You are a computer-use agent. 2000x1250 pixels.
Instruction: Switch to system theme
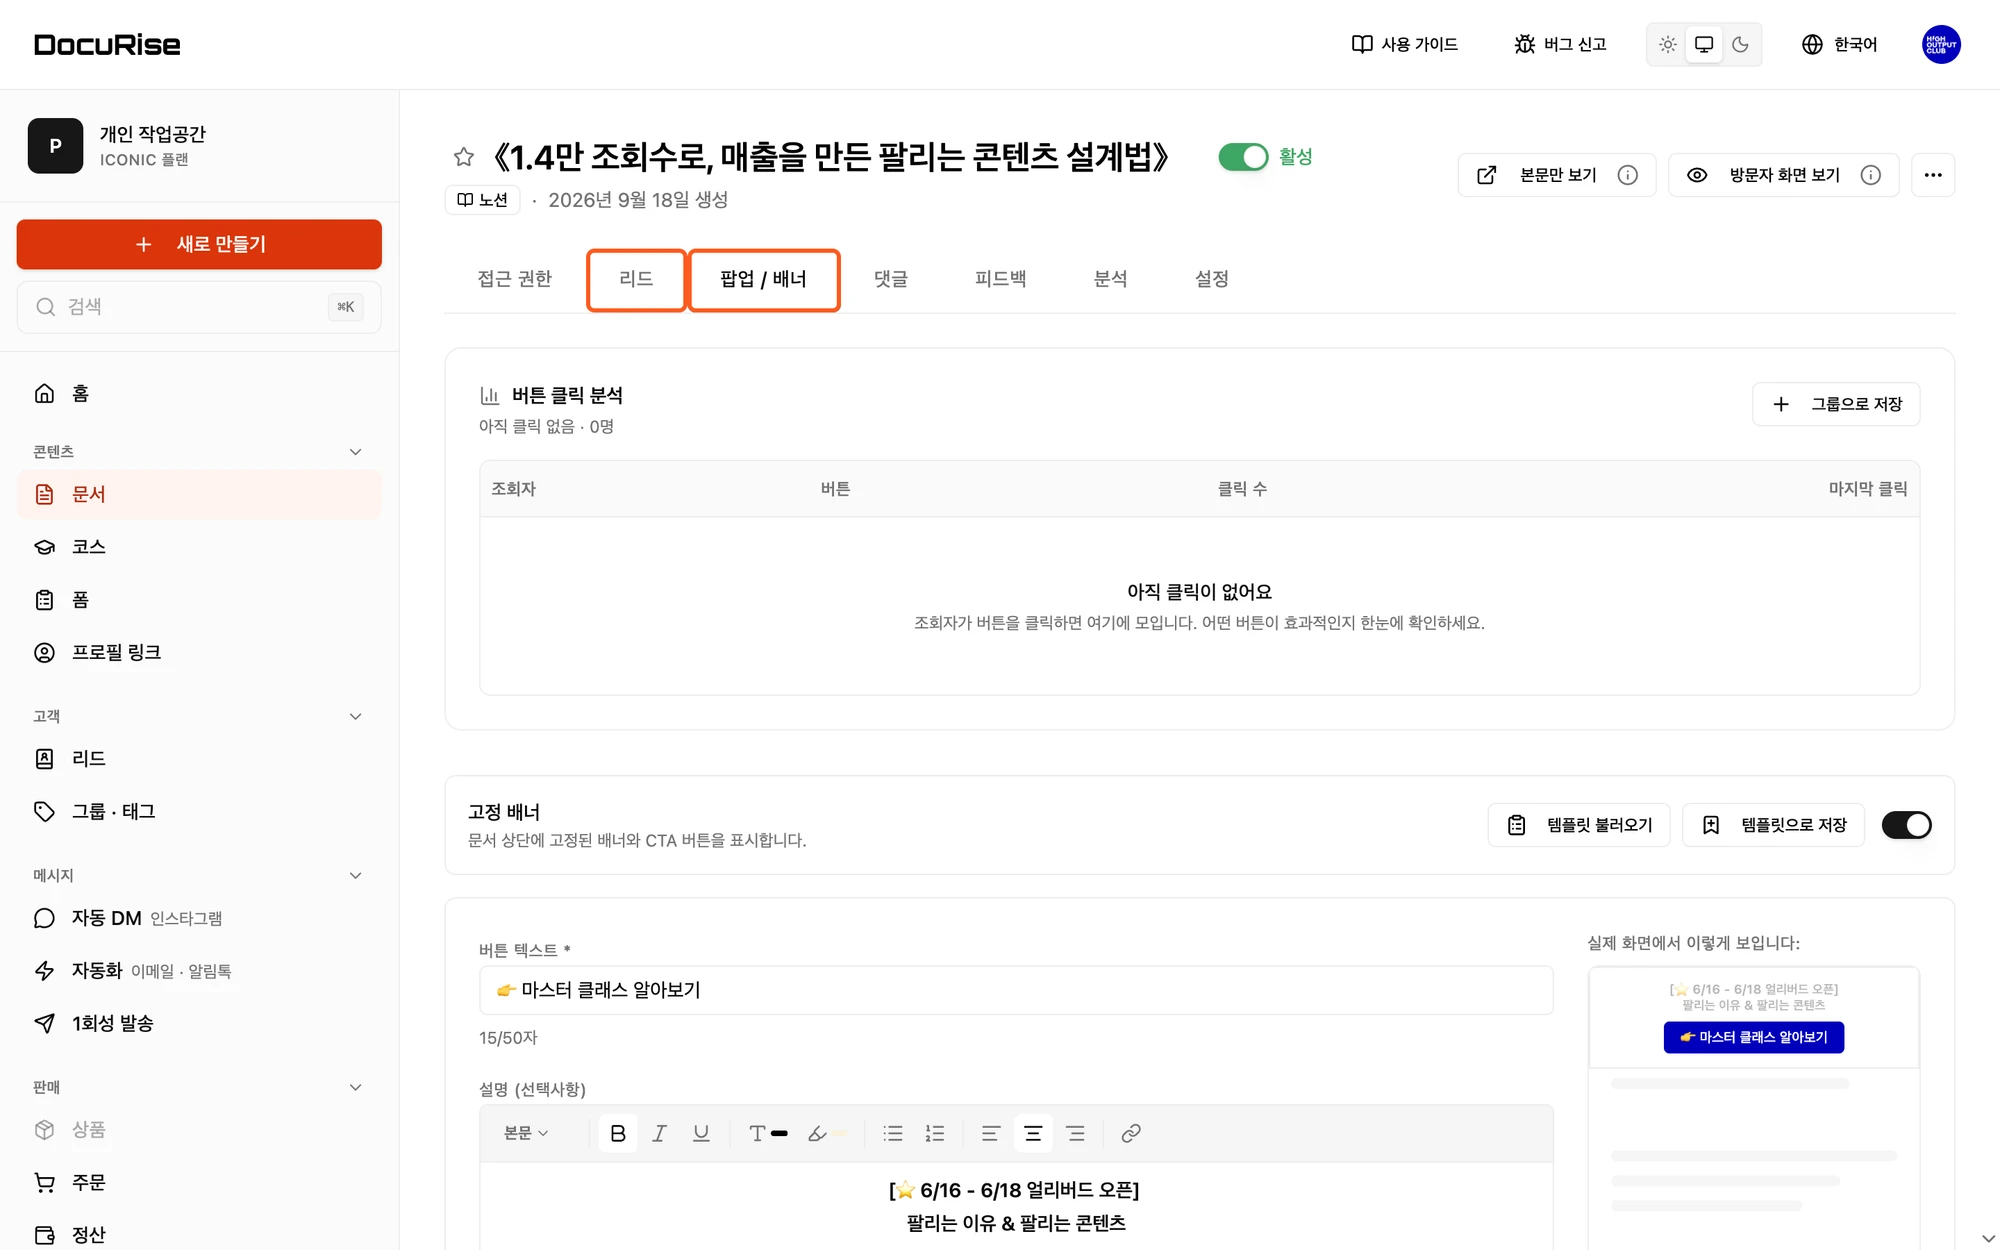(1704, 44)
